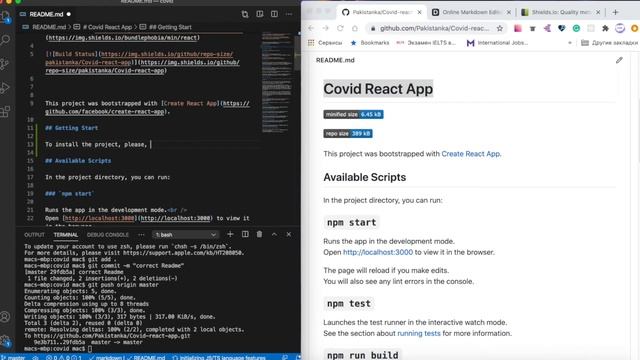Open Экзамен IELTS bookmark
The image size is (640, 360).
pyautogui.click(x=426, y=42)
